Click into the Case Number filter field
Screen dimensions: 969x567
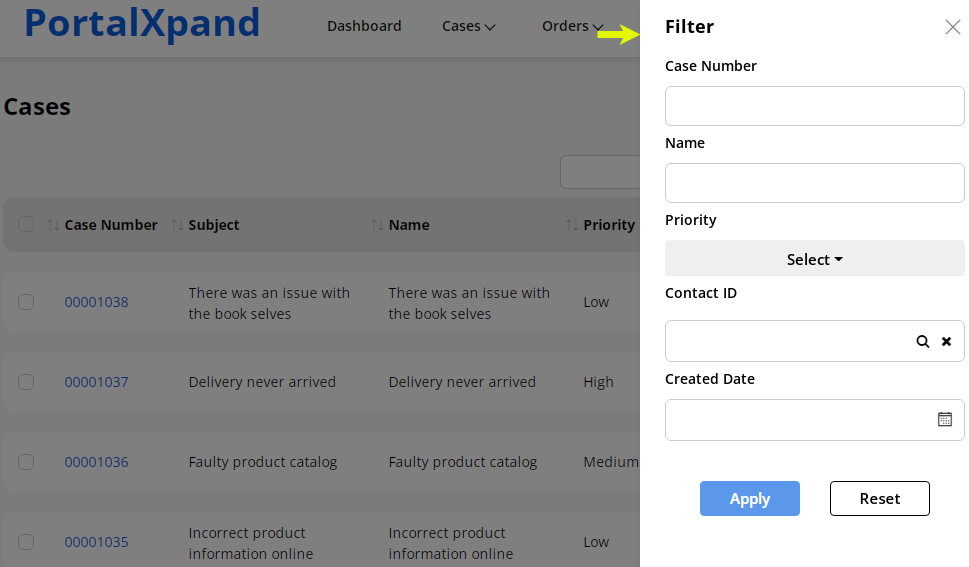814,106
